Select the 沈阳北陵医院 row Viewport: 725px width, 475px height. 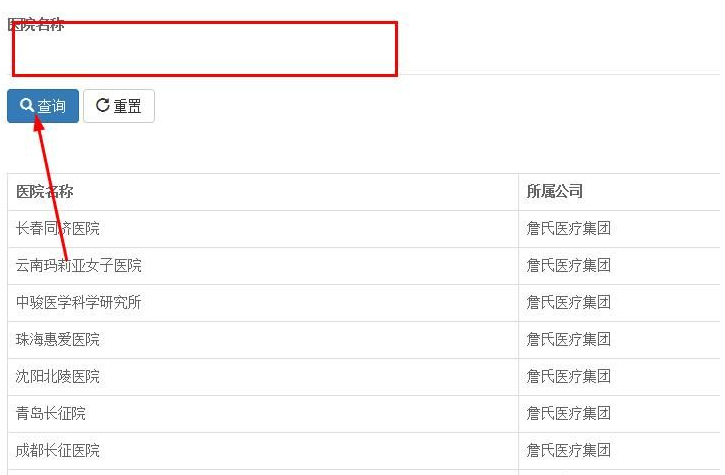pyautogui.click(x=58, y=376)
